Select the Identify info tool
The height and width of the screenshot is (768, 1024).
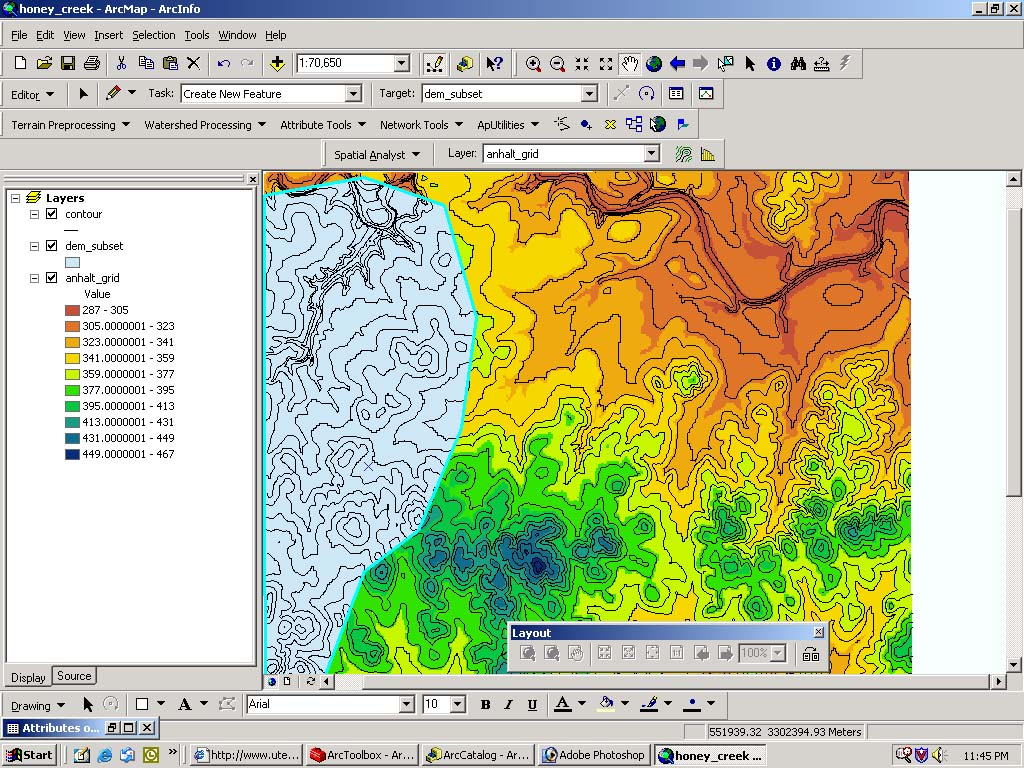tap(773, 64)
